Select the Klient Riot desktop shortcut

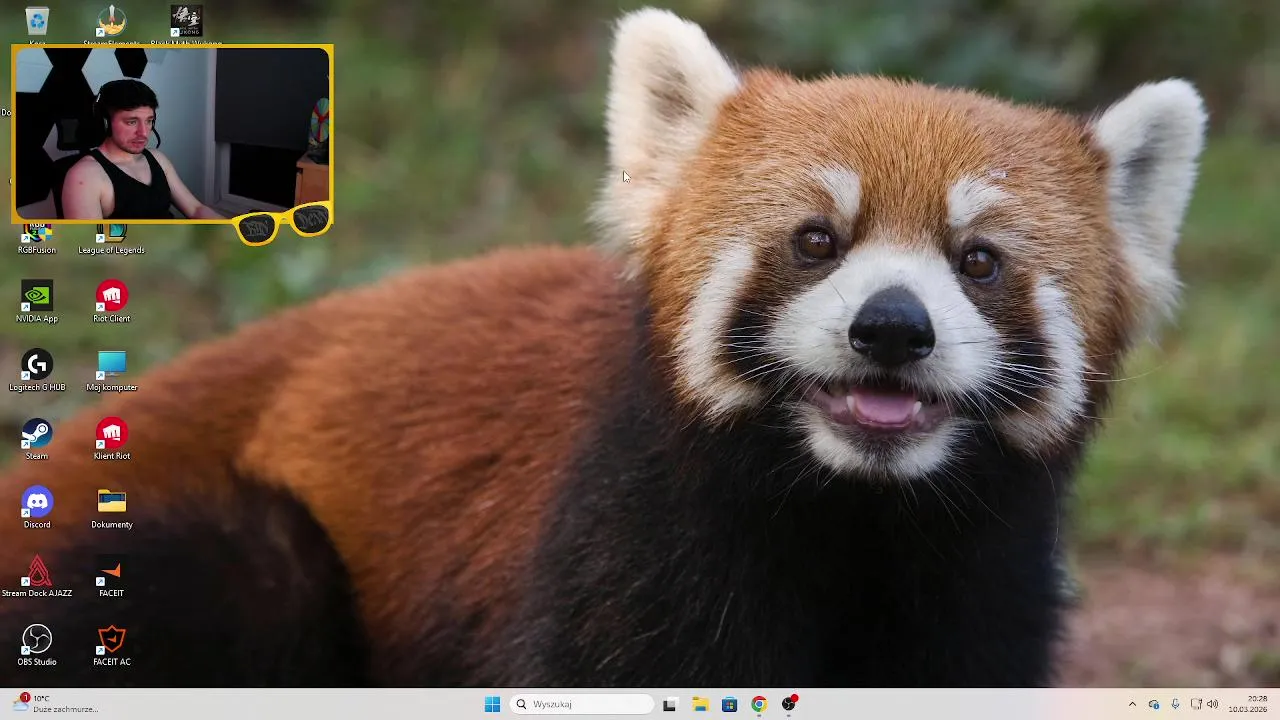tap(111, 440)
